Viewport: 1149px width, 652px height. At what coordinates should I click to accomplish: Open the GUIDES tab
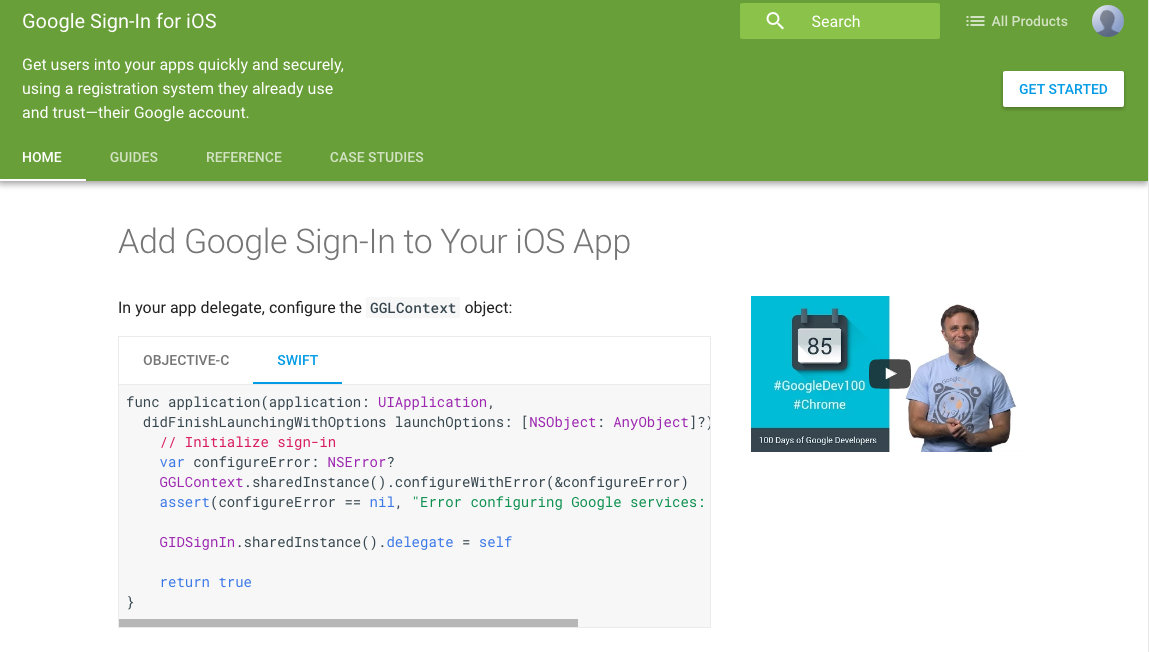(x=134, y=157)
